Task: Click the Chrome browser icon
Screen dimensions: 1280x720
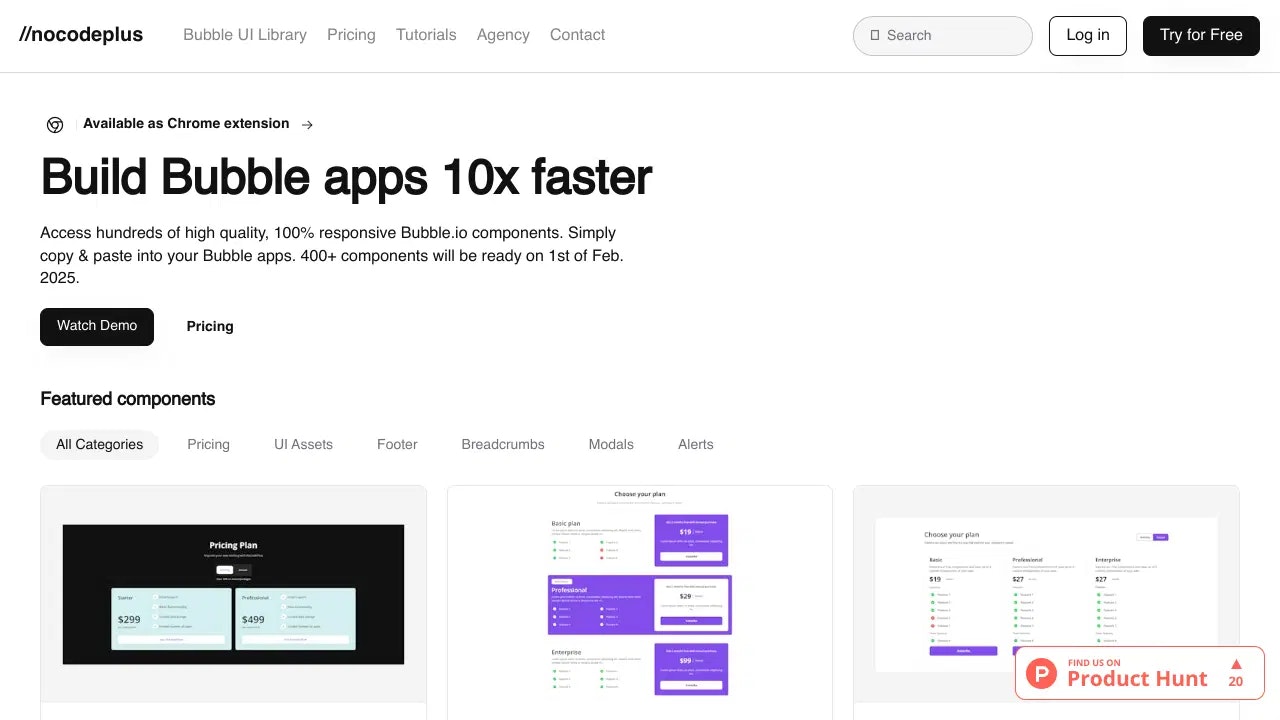Action: pos(55,125)
